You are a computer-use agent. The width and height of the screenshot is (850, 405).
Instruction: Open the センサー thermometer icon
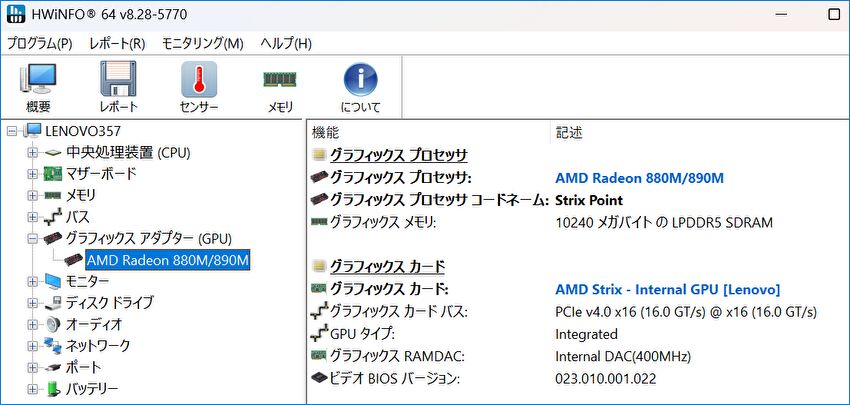coord(198,80)
